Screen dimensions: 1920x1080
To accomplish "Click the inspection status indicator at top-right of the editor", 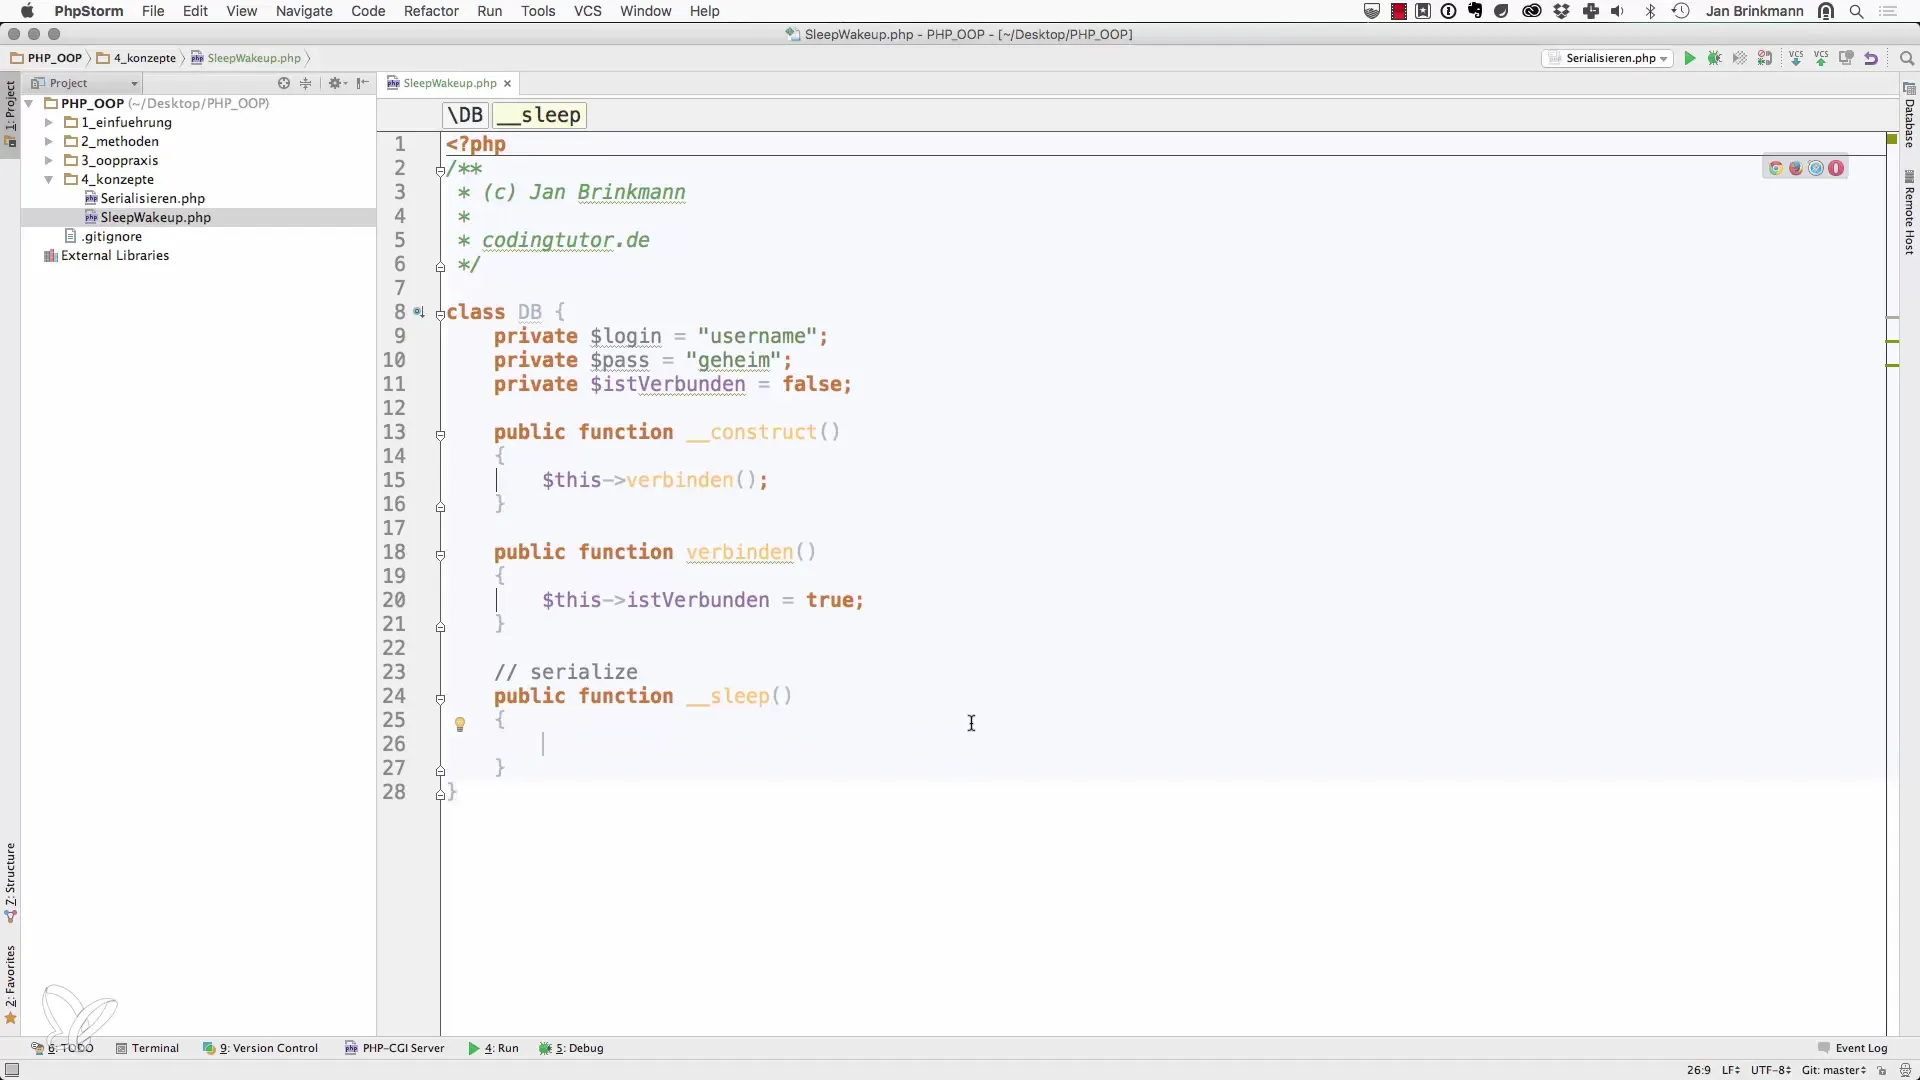I will pyautogui.click(x=1892, y=139).
